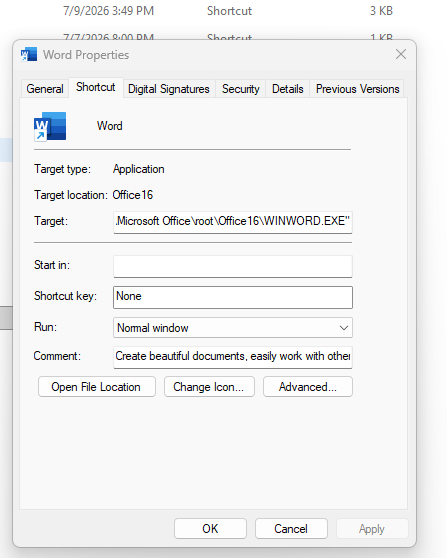The width and height of the screenshot is (447, 558).
Task: Close the Word Properties dialog
Action: (x=401, y=54)
